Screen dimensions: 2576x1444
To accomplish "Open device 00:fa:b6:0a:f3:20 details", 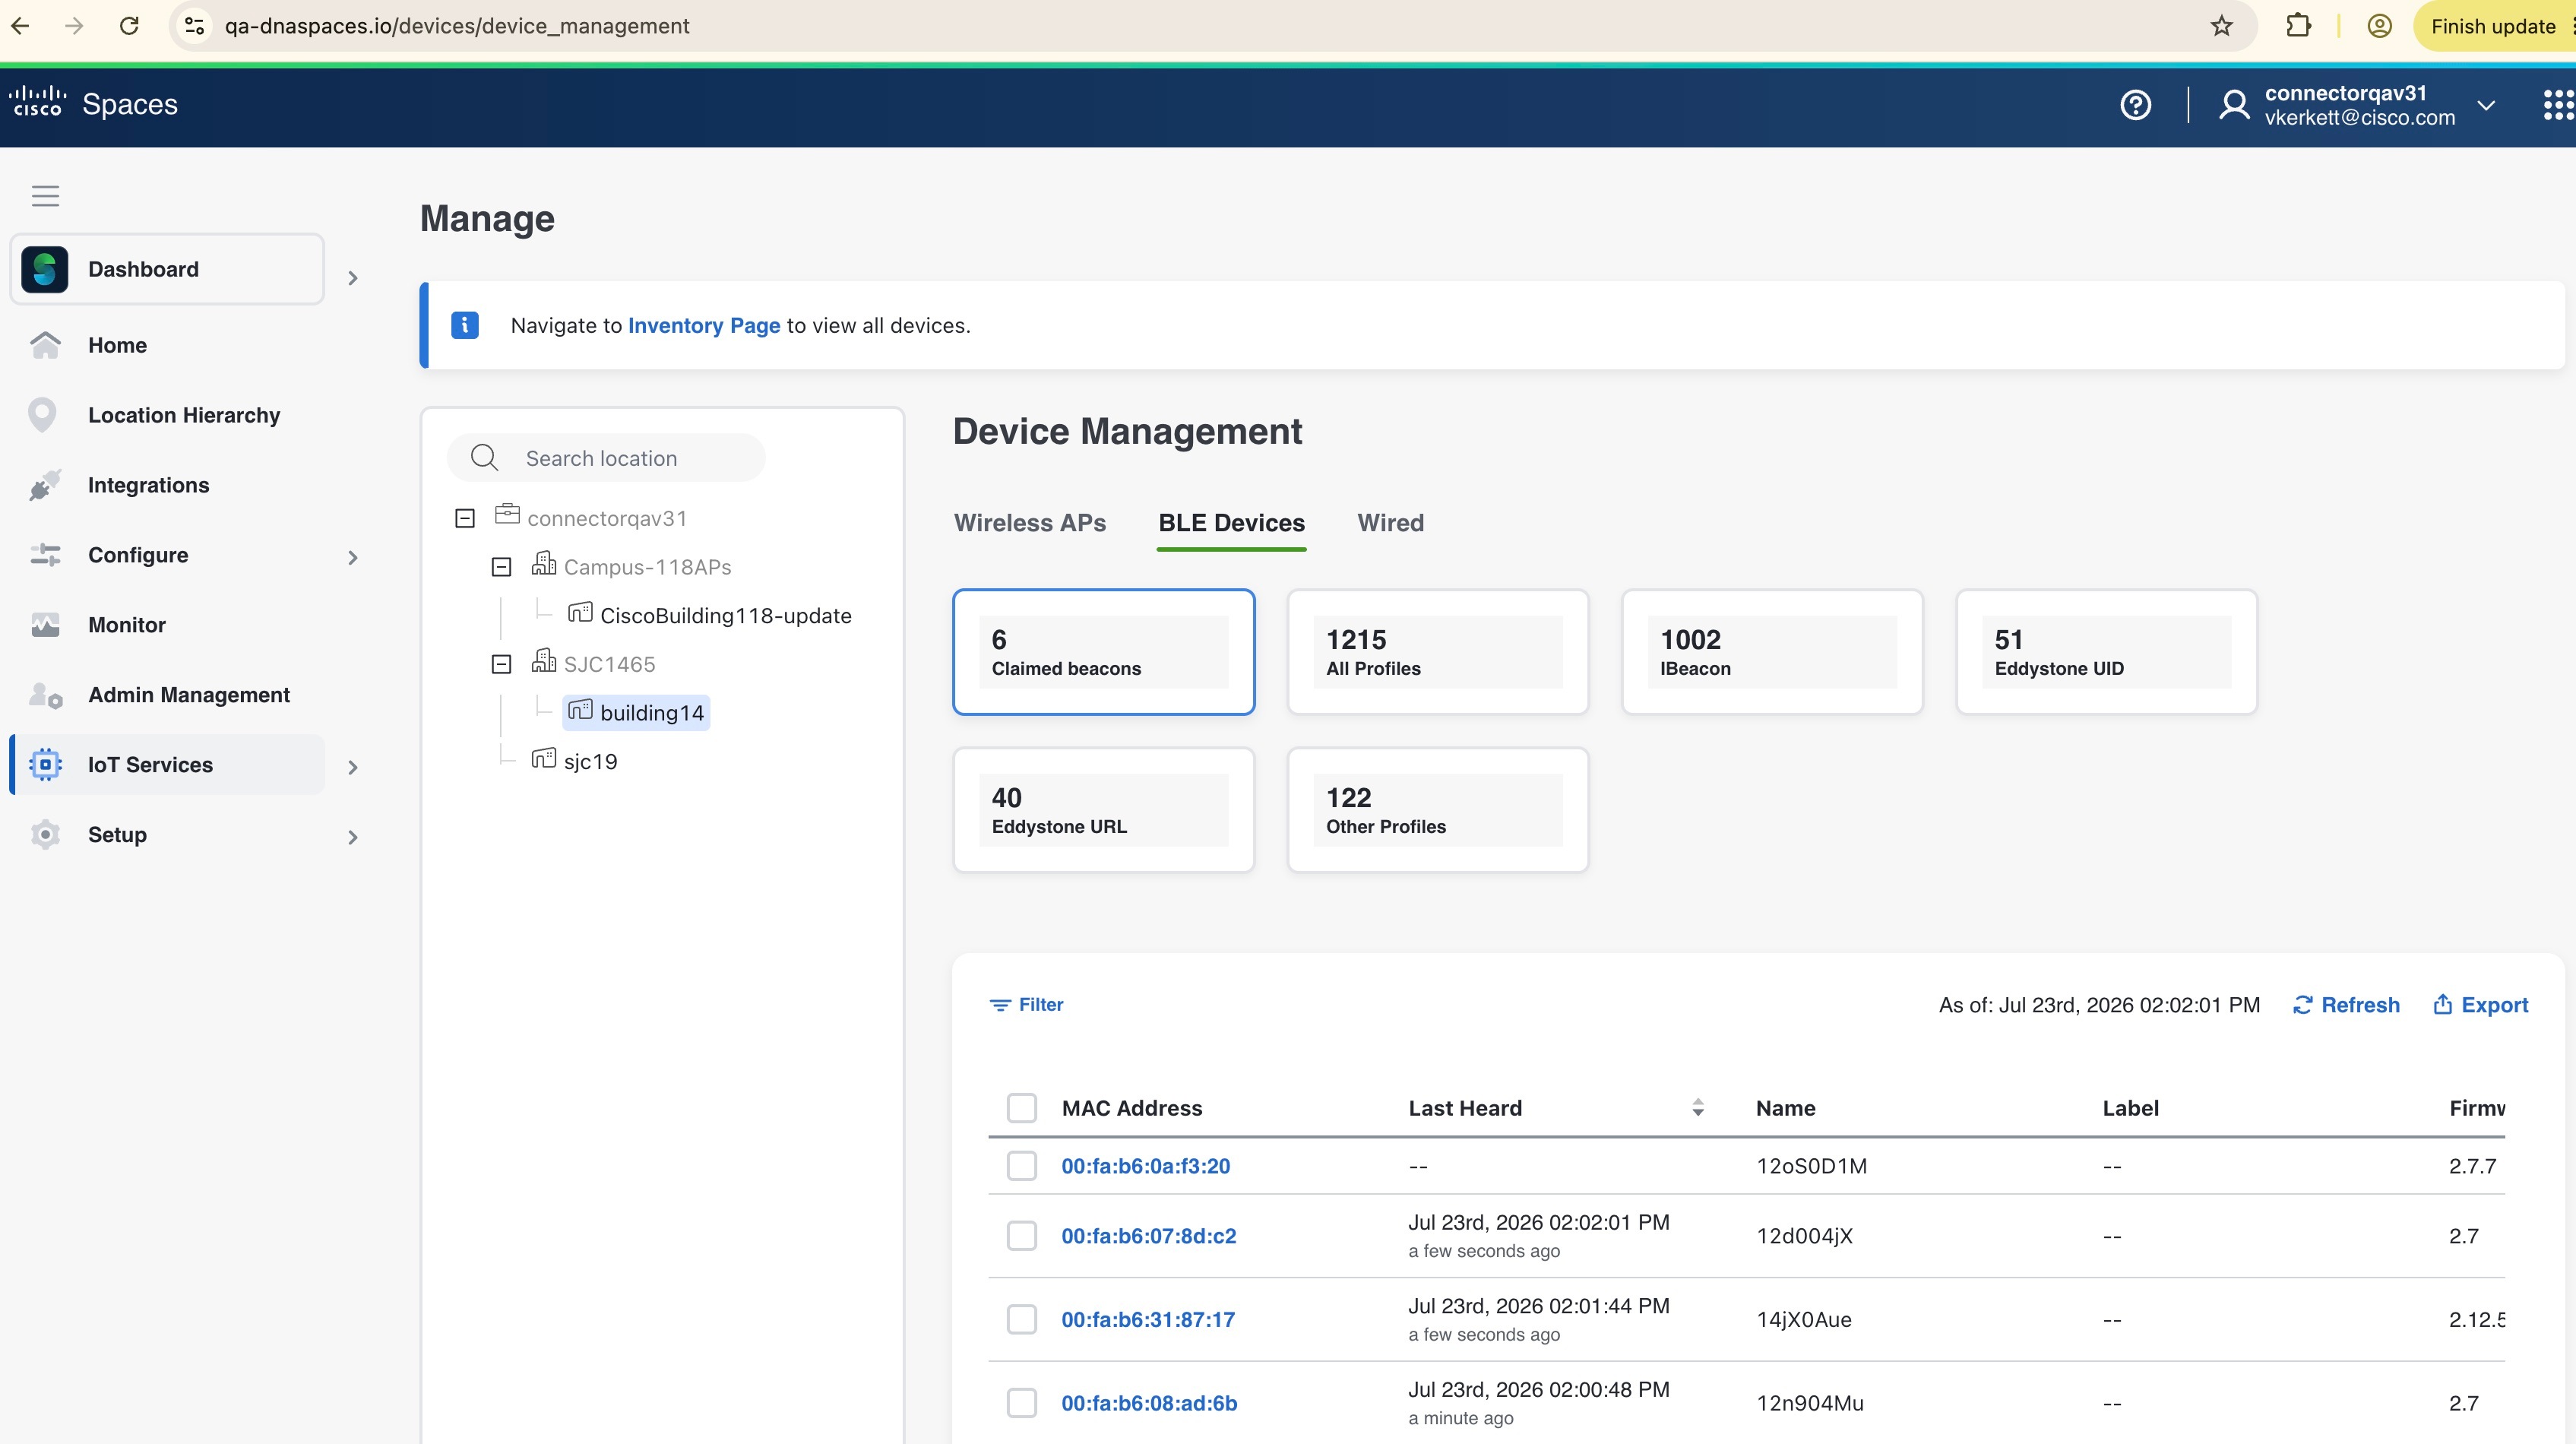I will 1146,1166.
